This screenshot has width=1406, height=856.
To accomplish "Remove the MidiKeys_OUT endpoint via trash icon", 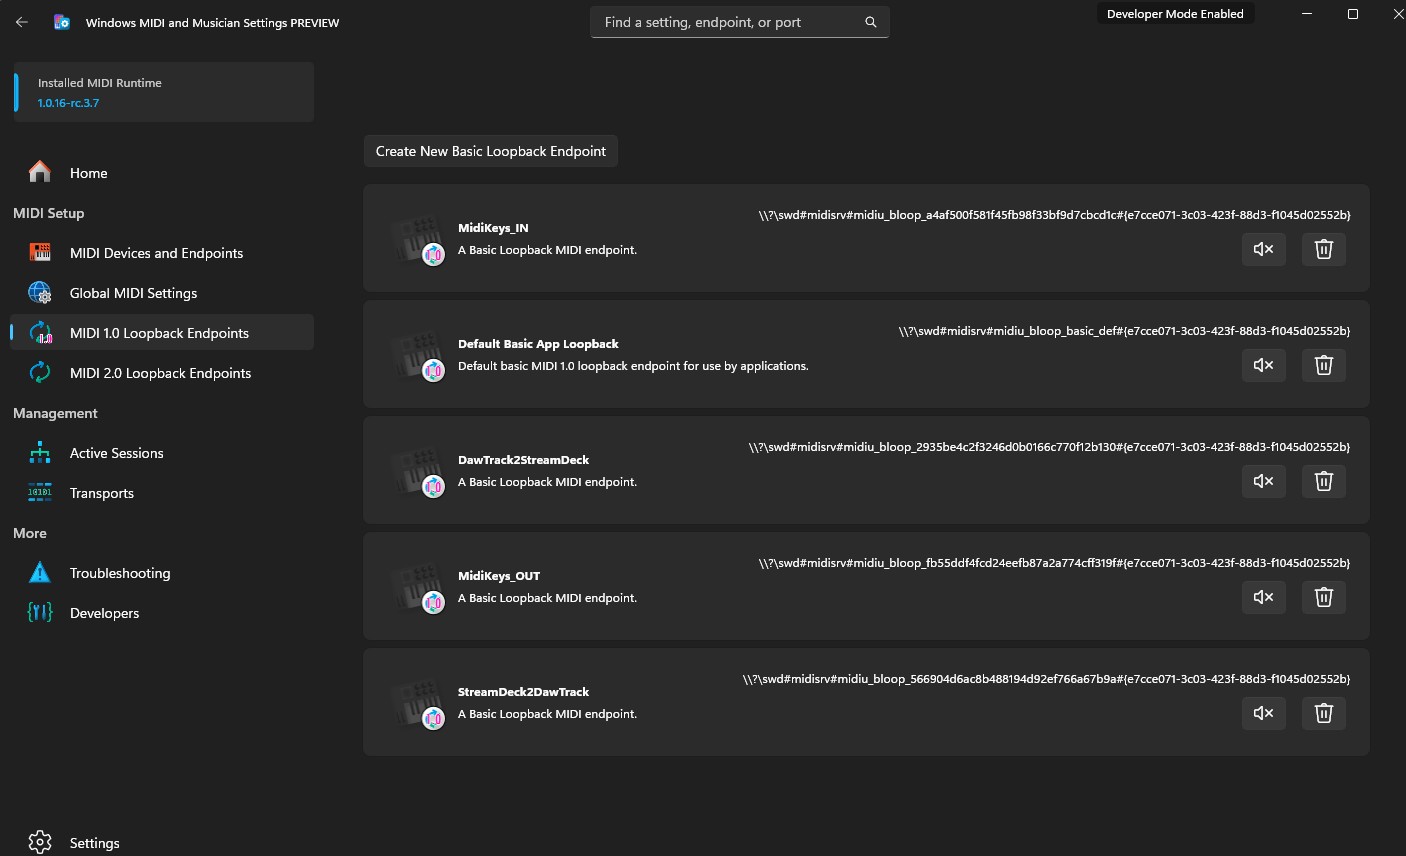I will 1323,597.
